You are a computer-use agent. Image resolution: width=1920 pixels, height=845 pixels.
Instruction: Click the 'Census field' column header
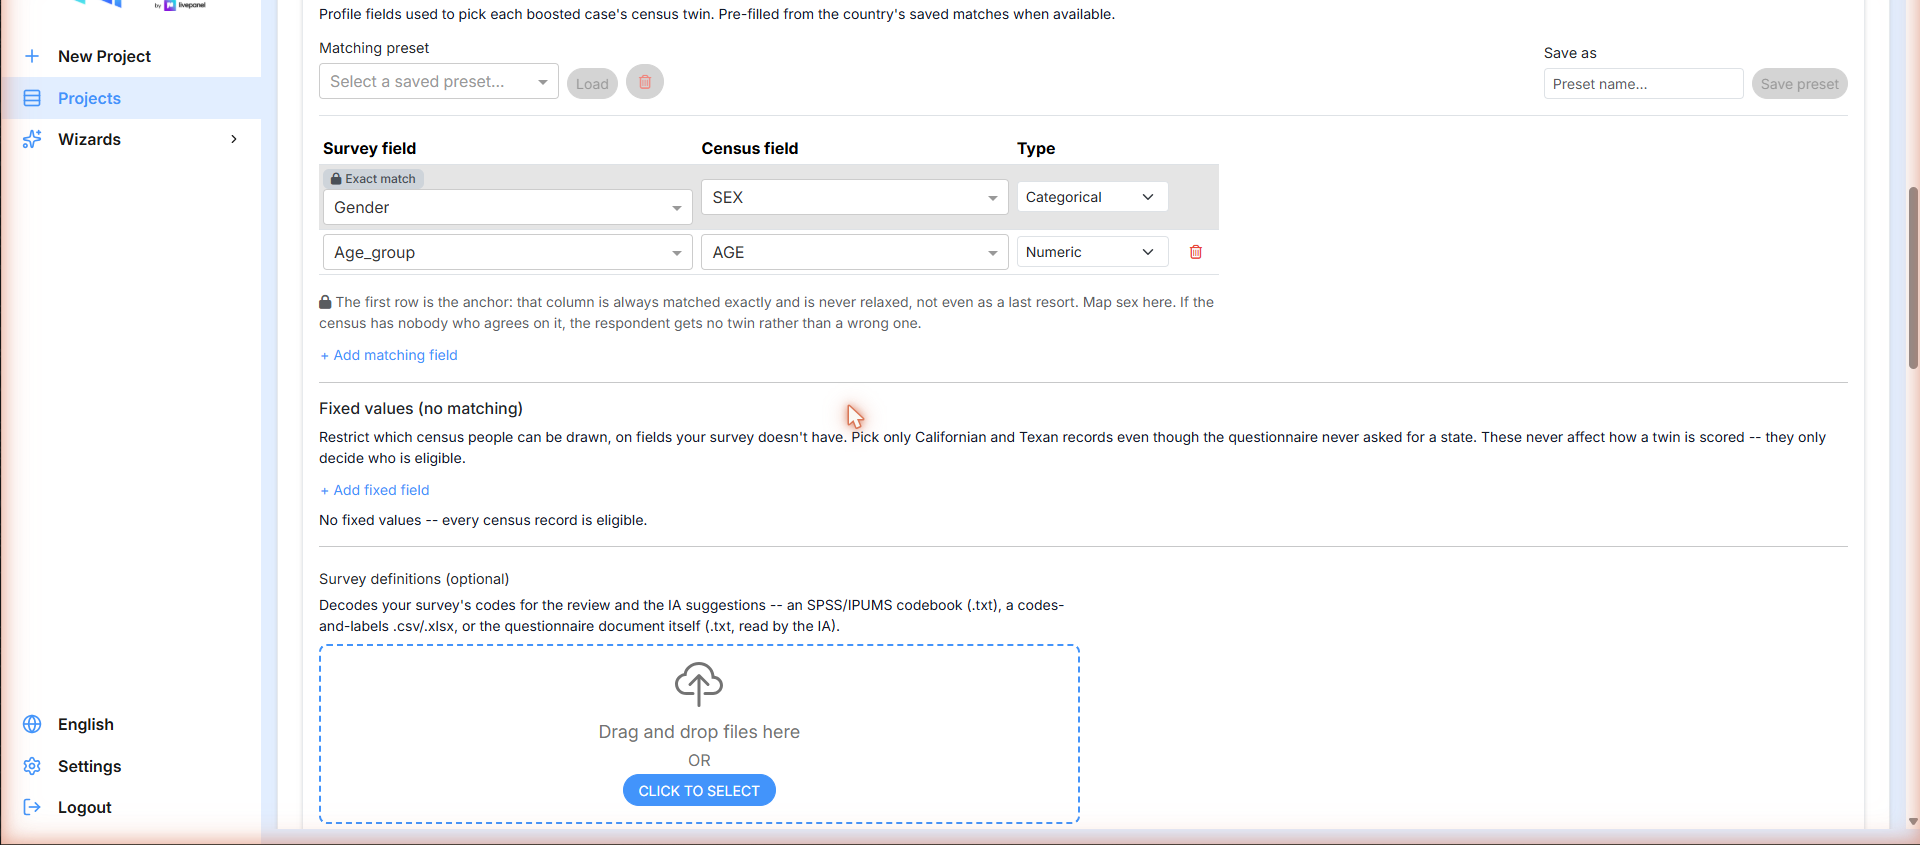750,148
